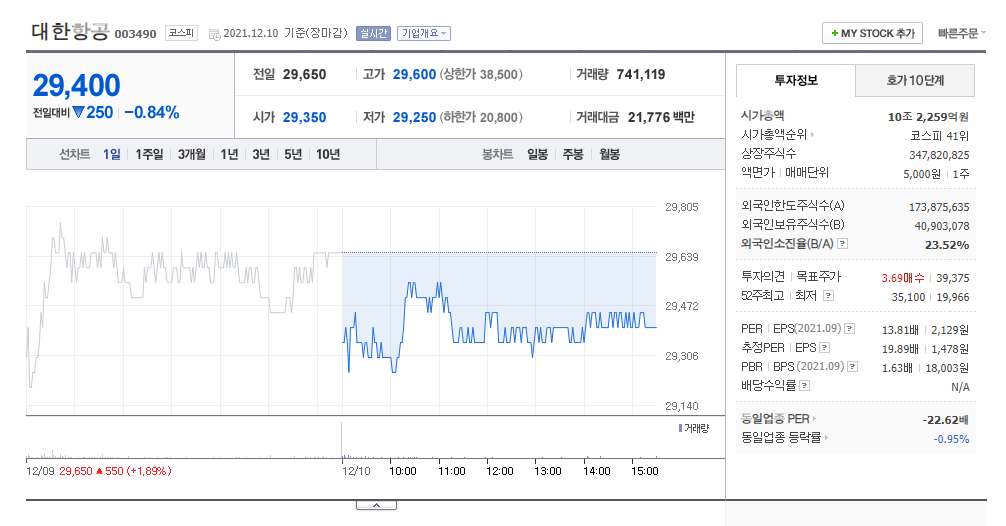Select the 3개월 line chart period
This screenshot has width=1006, height=526.
[191, 155]
